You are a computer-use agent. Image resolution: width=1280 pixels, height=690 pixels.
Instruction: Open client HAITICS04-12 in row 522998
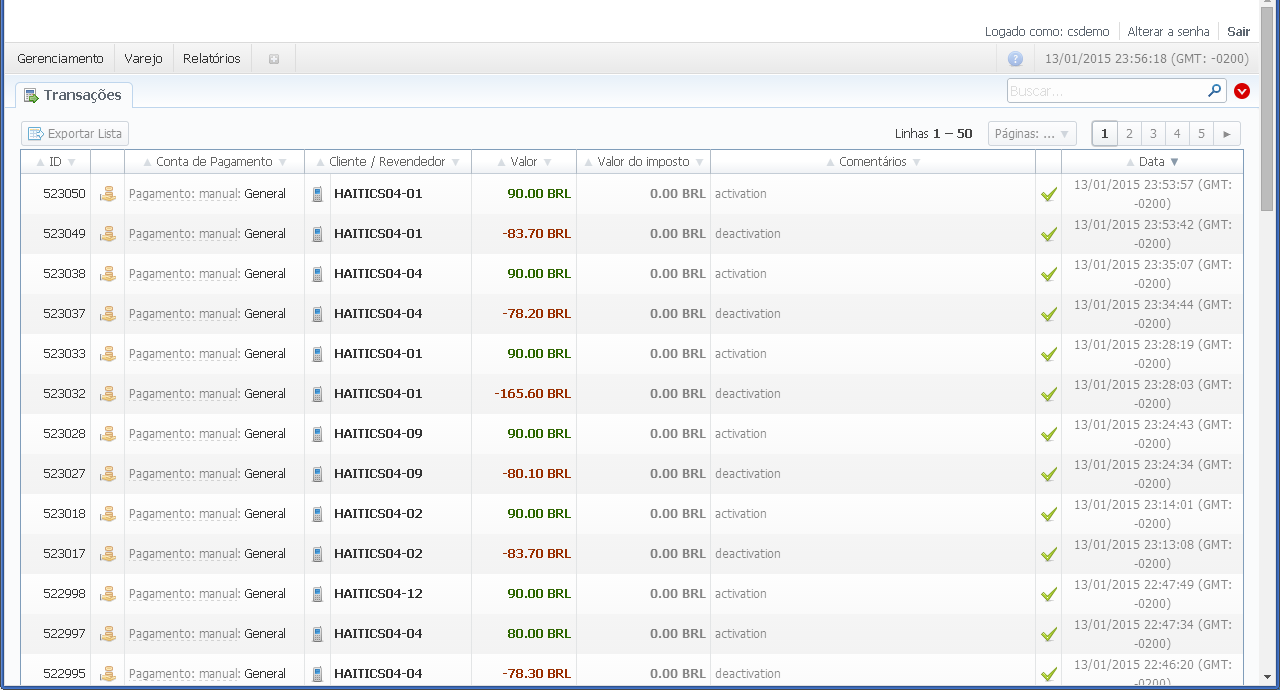coord(378,594)
